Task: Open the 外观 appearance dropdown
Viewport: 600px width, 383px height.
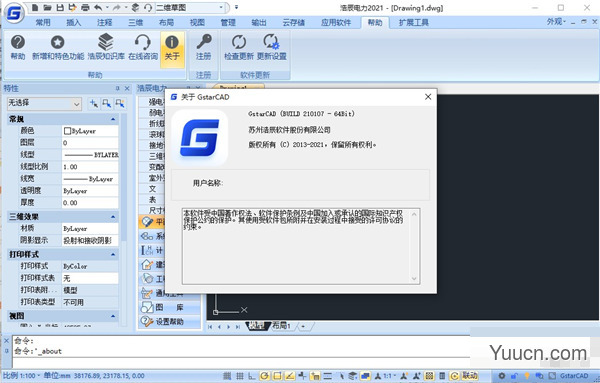Action: [x=556, y=22]
